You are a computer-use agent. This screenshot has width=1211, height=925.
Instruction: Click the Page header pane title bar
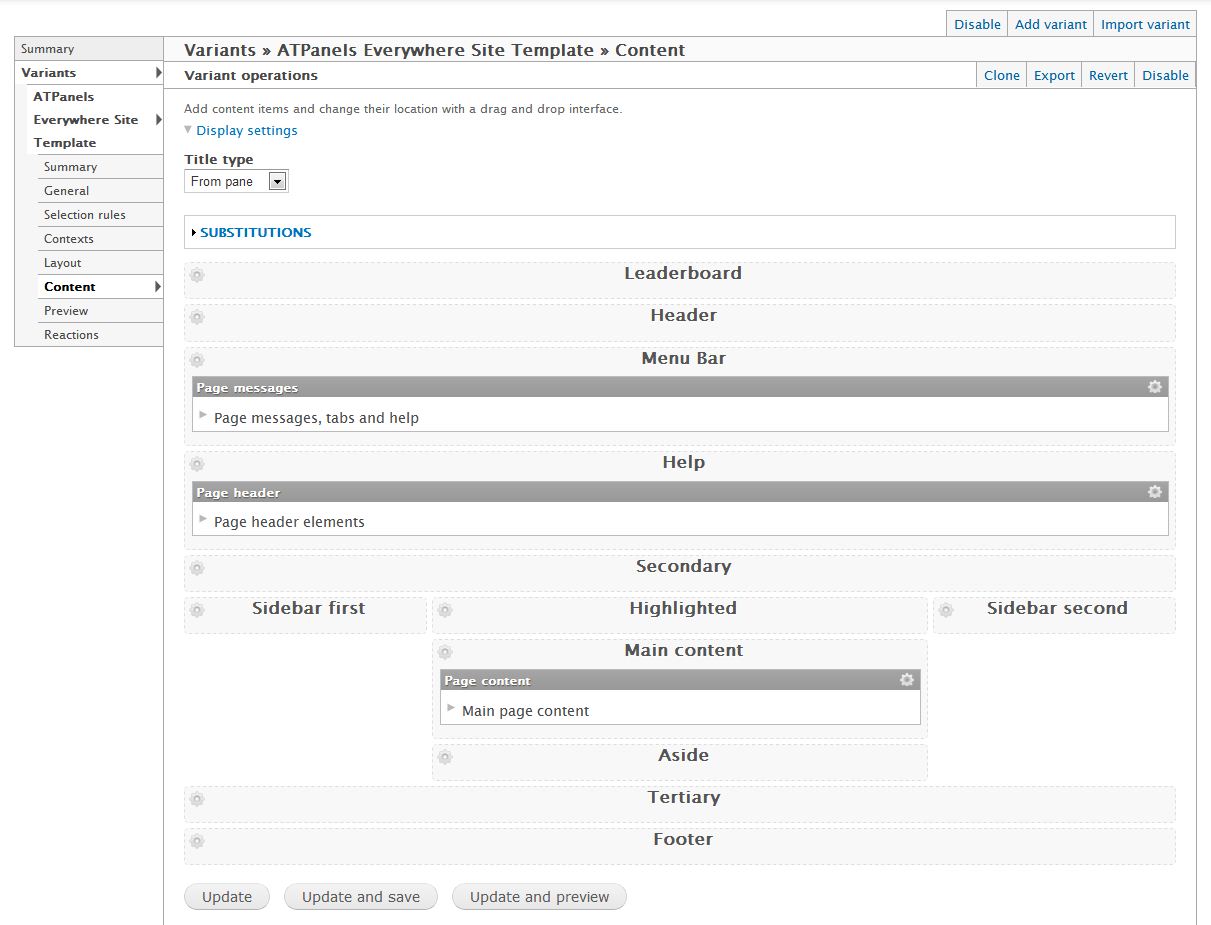680,491
